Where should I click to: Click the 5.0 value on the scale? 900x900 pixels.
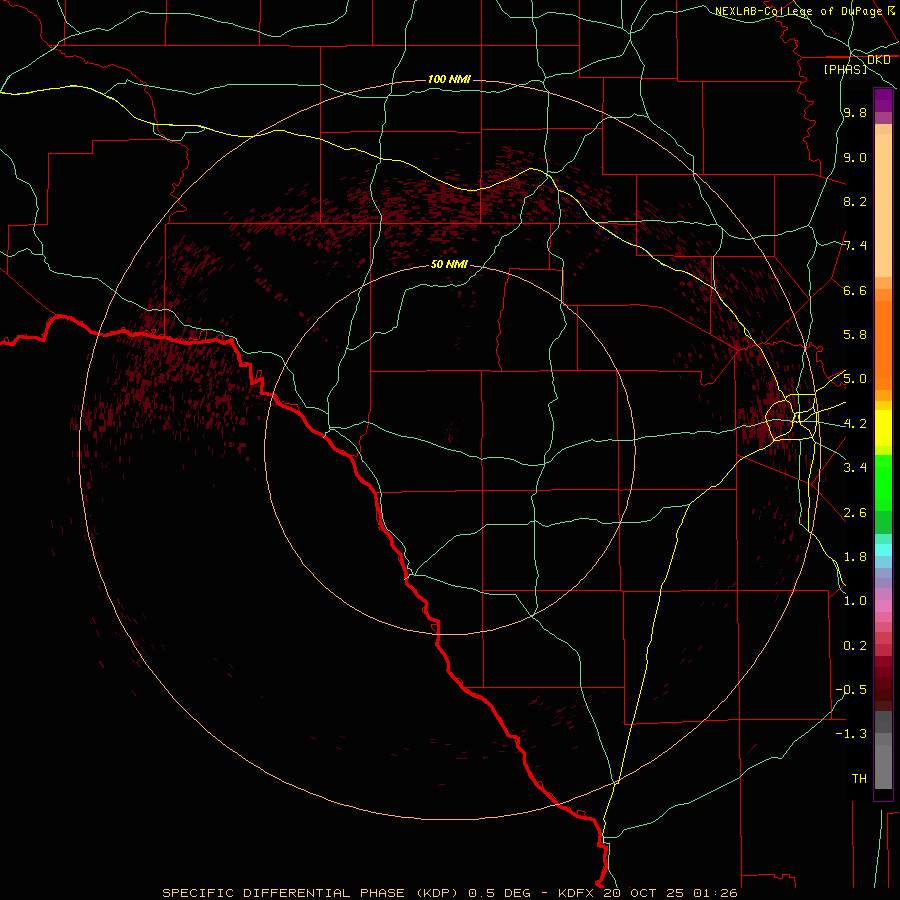(x=855, y=379)
